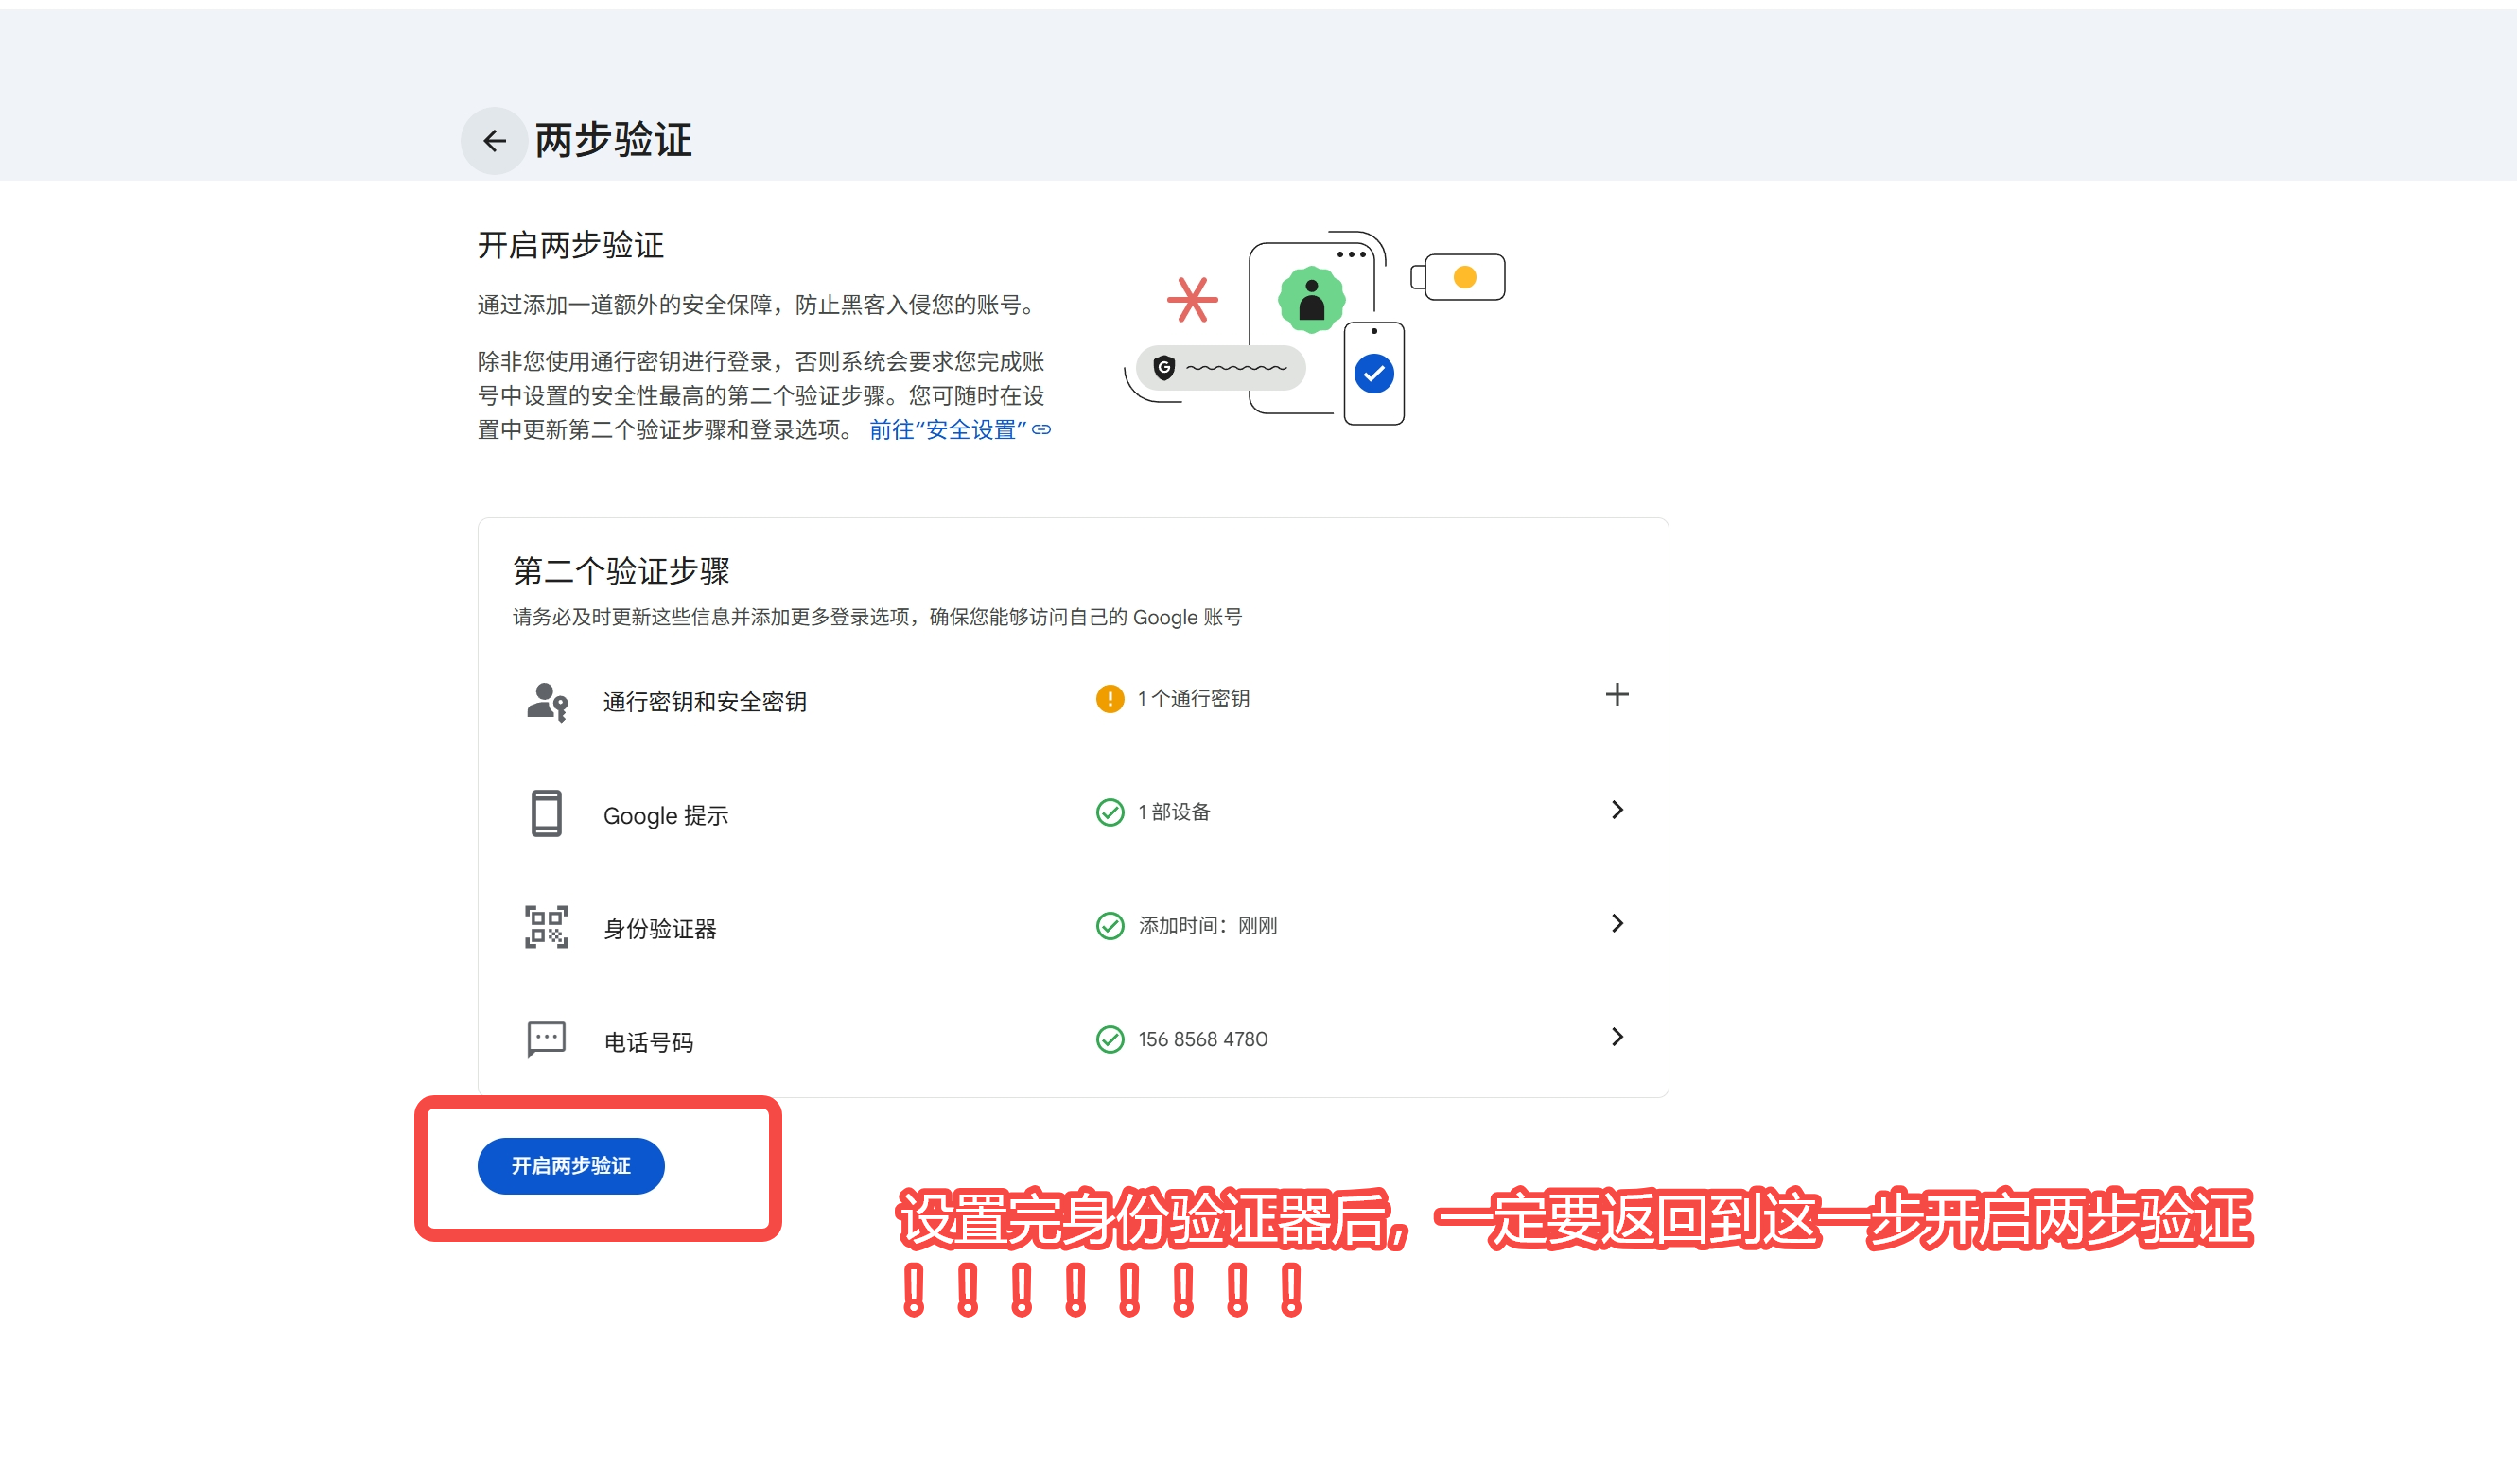The image size is (2517, 1484).
Task: Select the Google 提示 row label
Action: 665,816
